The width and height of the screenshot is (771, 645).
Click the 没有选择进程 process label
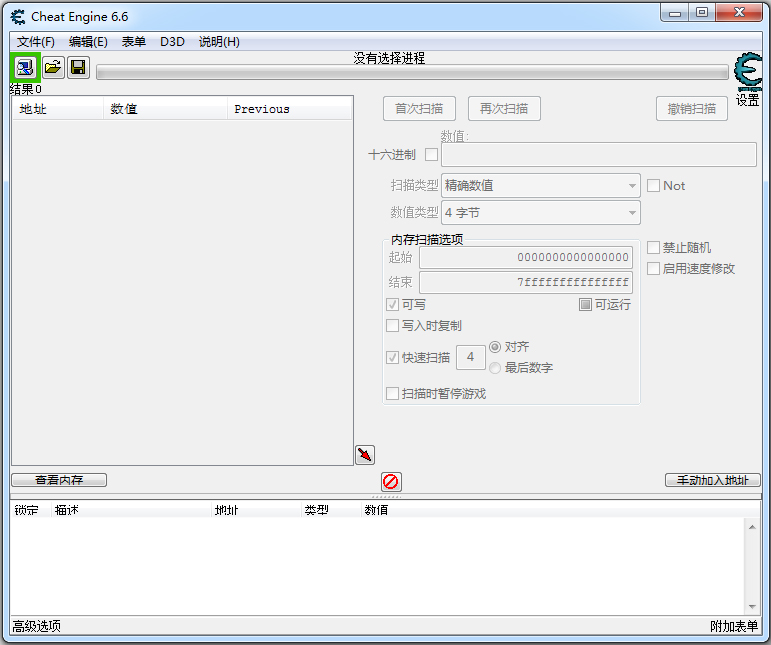pos(388,58)
